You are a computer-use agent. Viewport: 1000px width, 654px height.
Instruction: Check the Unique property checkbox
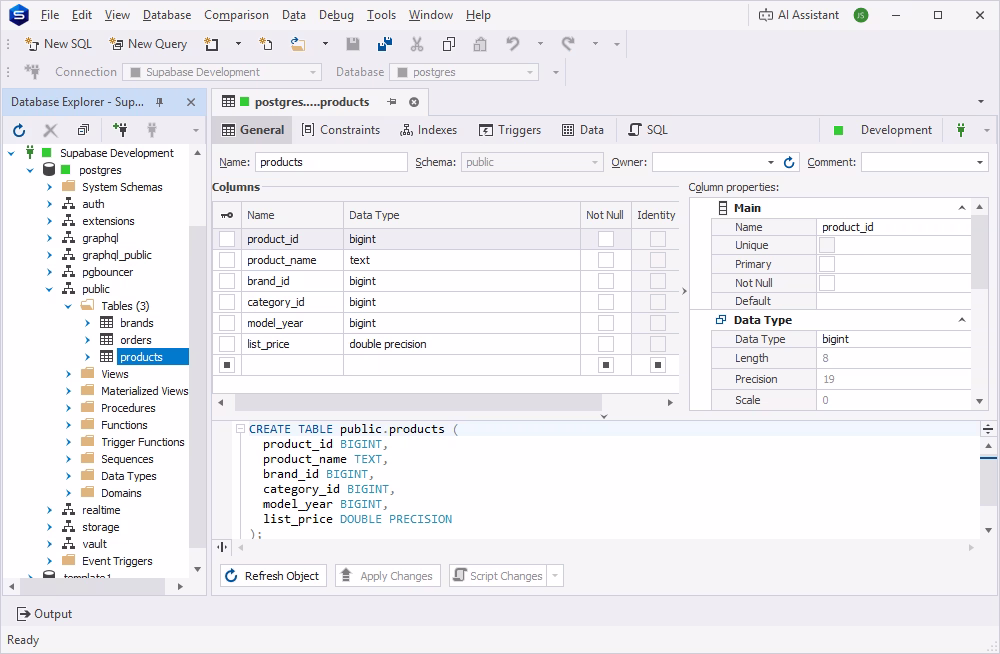[x=827, y=245]
